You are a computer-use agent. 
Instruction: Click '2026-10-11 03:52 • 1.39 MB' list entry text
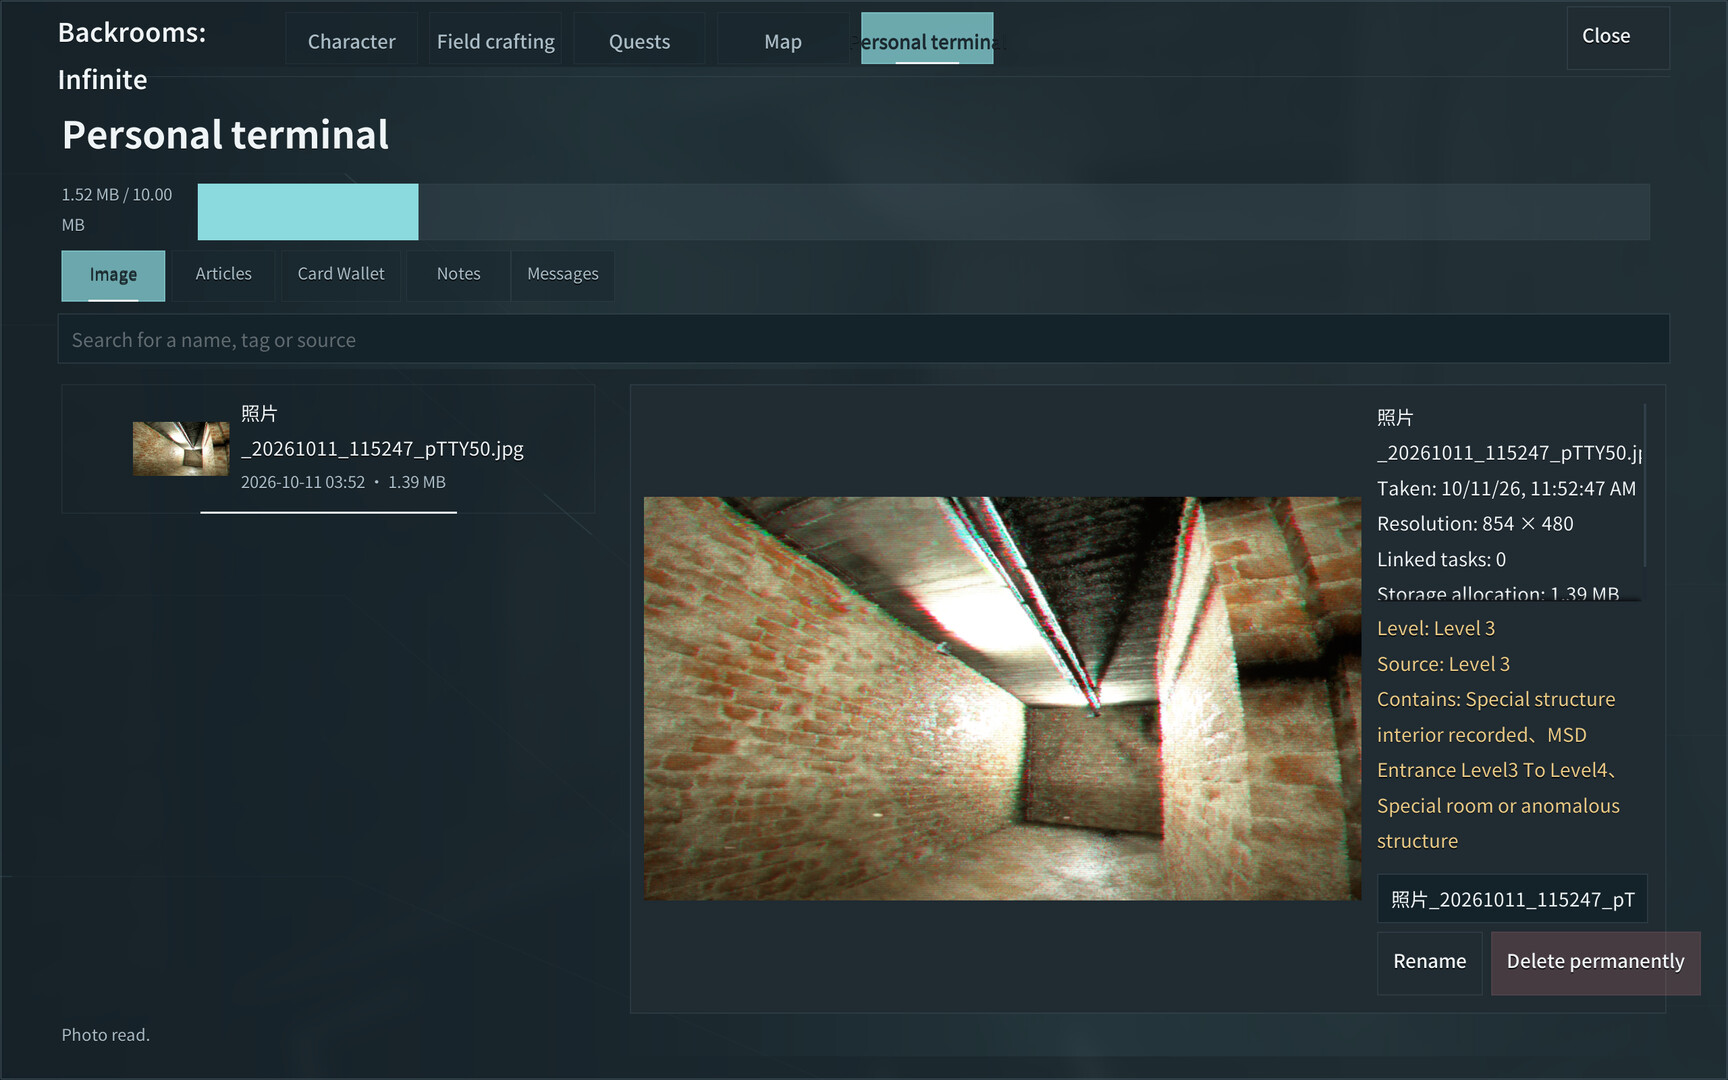click(343, 482)
